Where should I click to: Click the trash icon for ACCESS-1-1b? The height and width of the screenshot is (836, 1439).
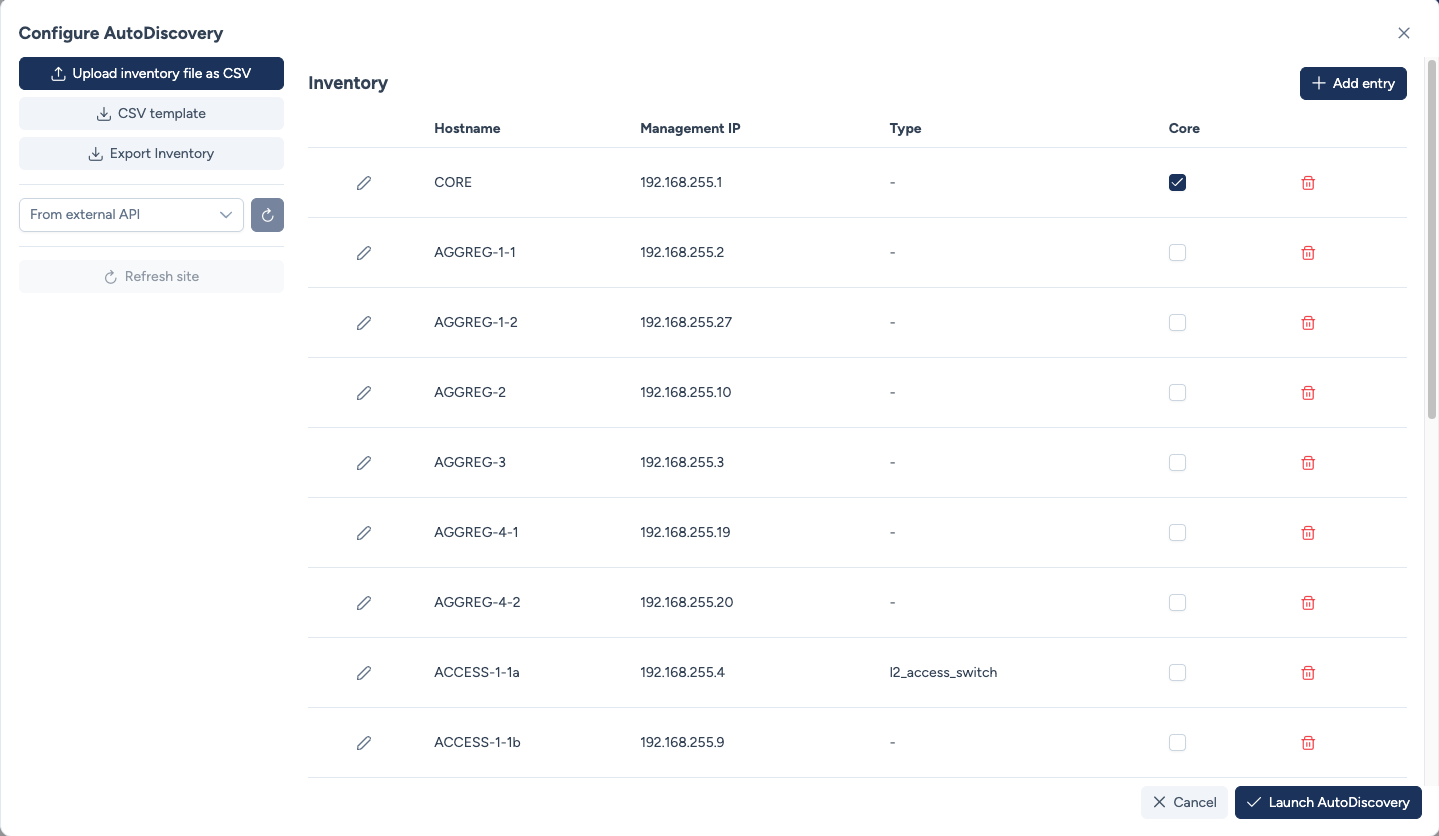[1308, 743]
